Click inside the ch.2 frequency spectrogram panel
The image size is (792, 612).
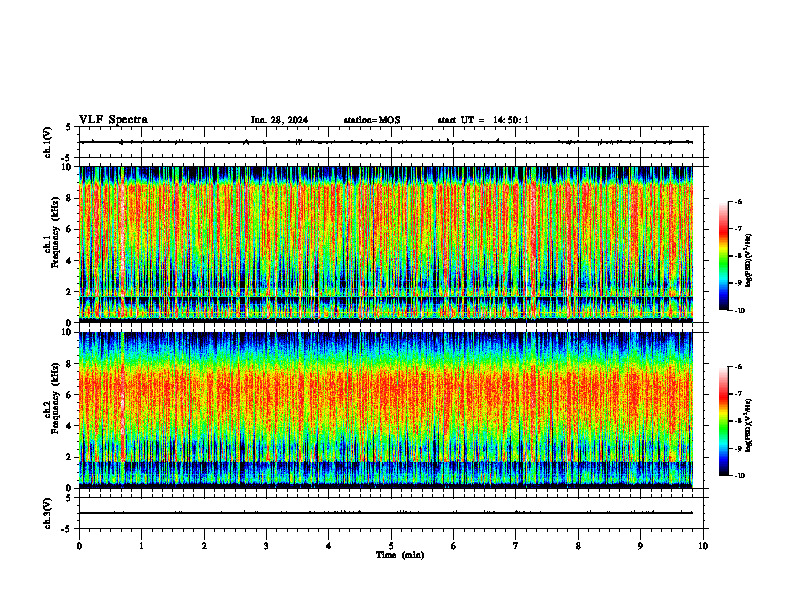pyautogui.click(x=386, y=410)
